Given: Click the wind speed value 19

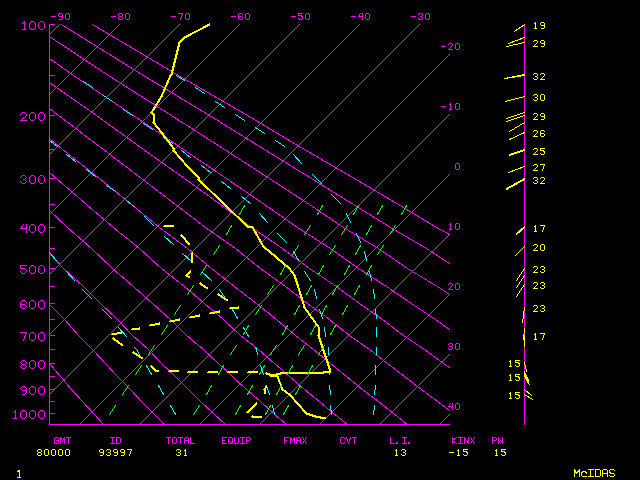Looking at the screenshot, I should coord(539,26).
